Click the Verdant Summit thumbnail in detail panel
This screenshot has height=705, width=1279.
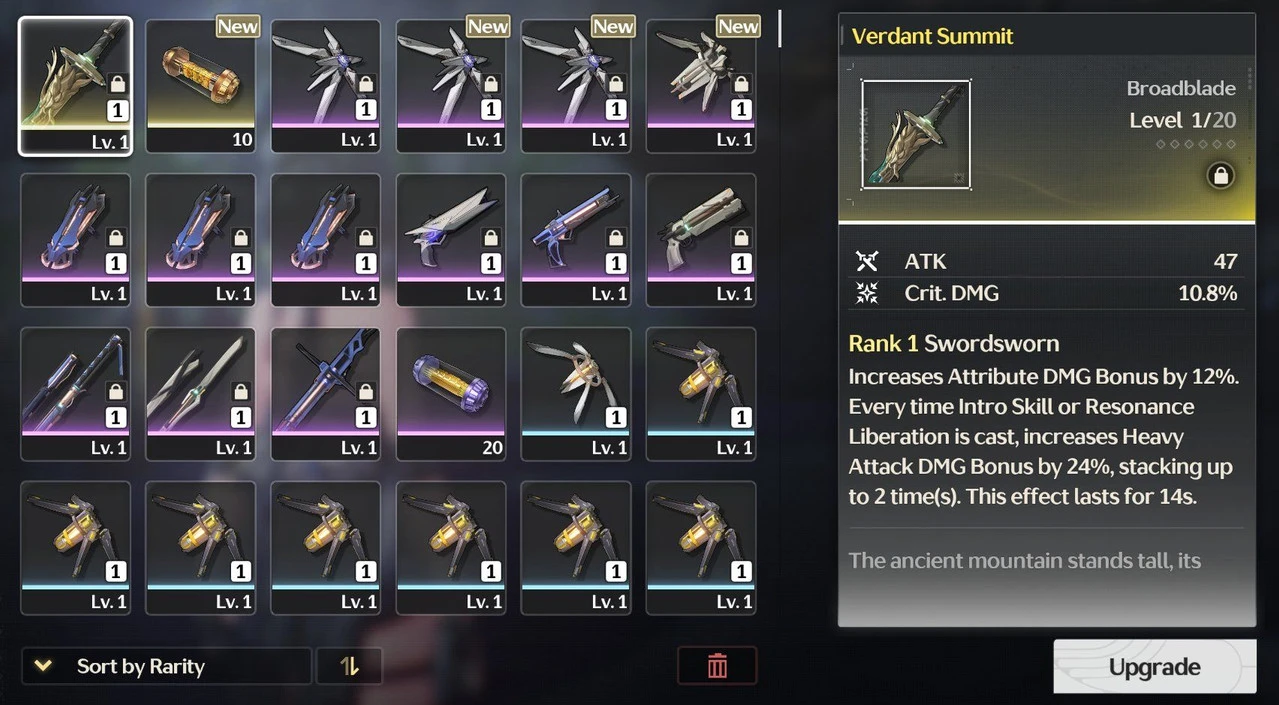(x=916, y=135)
